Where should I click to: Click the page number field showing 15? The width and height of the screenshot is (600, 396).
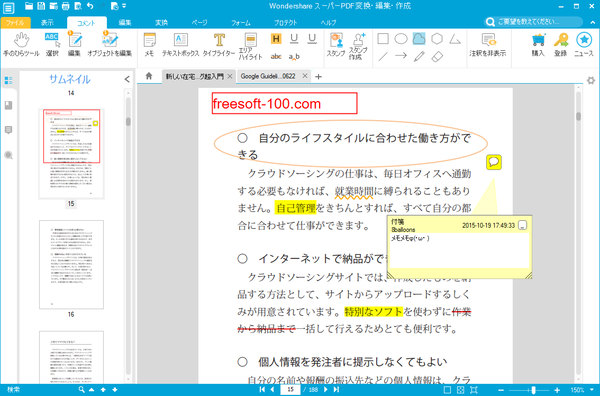(290, 389)
